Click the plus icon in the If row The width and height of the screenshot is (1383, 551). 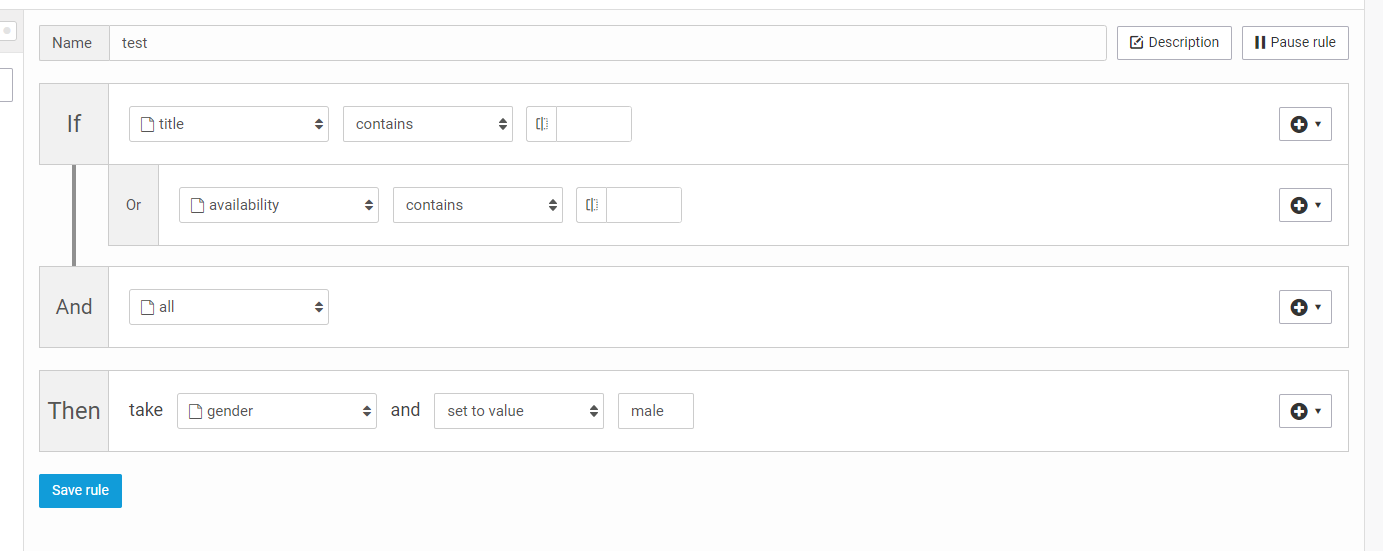click(1299, 124)
